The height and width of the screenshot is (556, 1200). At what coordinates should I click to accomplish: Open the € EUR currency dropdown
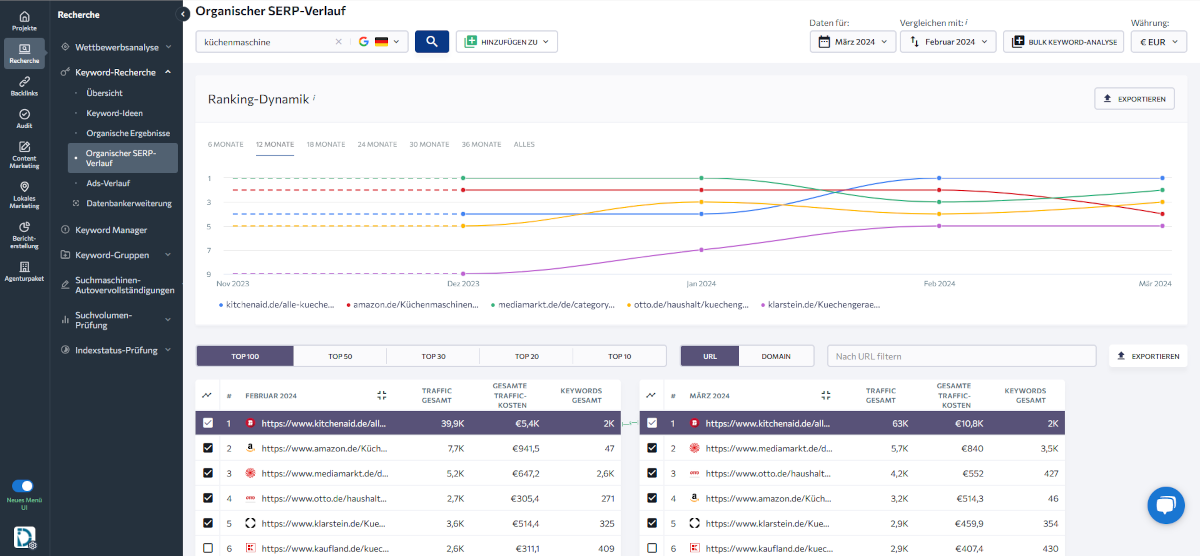1158,42
